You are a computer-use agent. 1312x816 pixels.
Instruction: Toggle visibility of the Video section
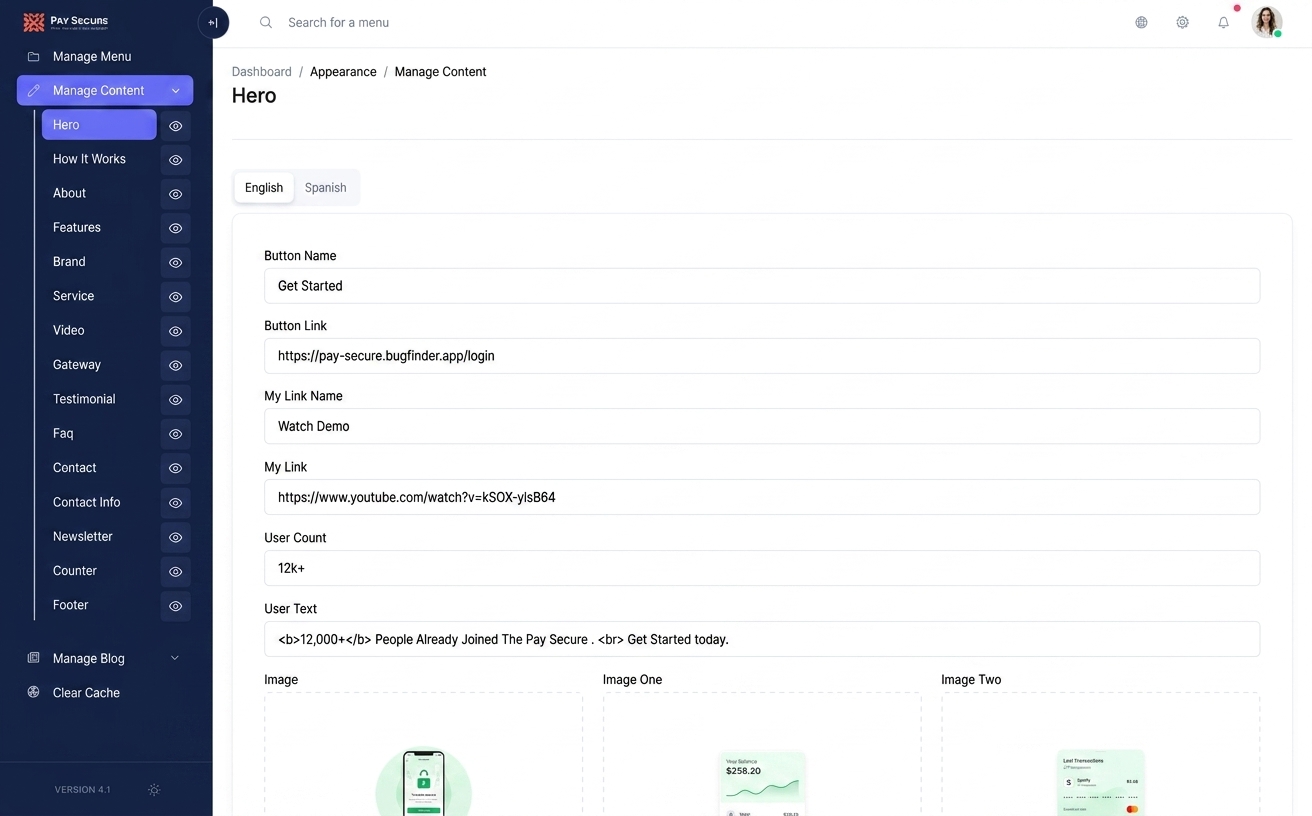point(175,331)
